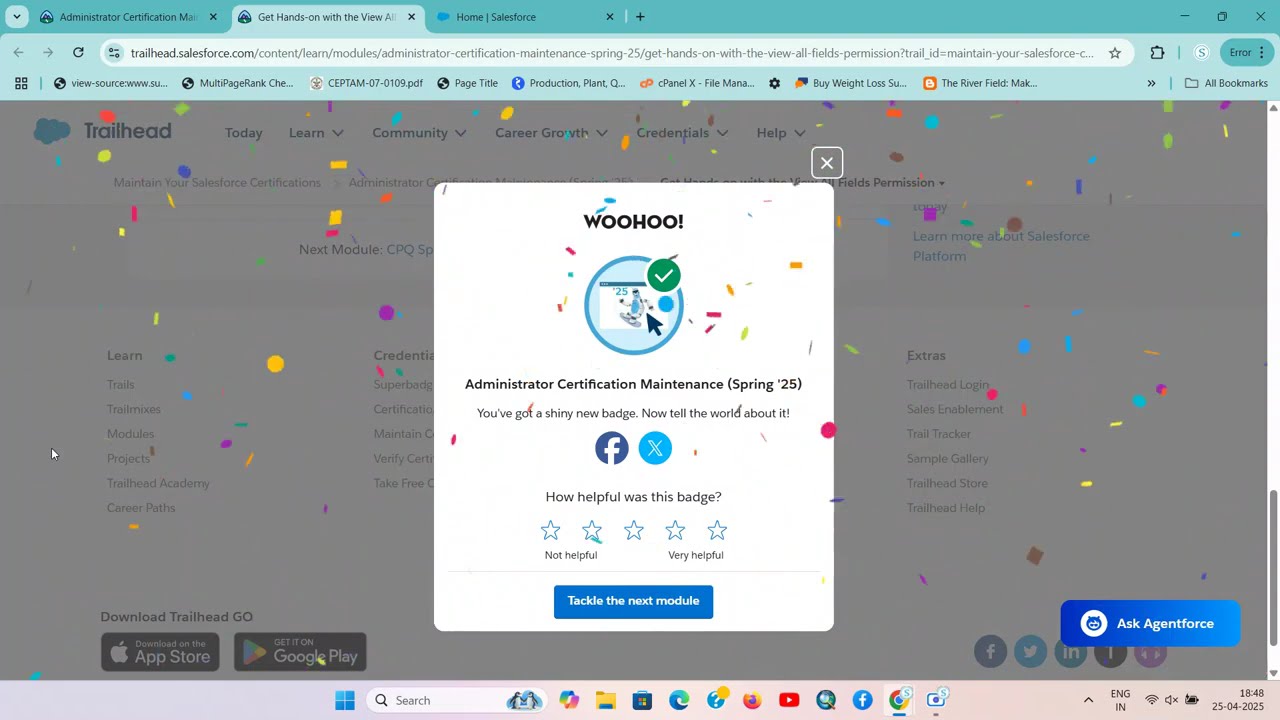This screenshot has width=1280, height=720.
Task: Expand the Learn menu
Action: [x=316, y=132]
